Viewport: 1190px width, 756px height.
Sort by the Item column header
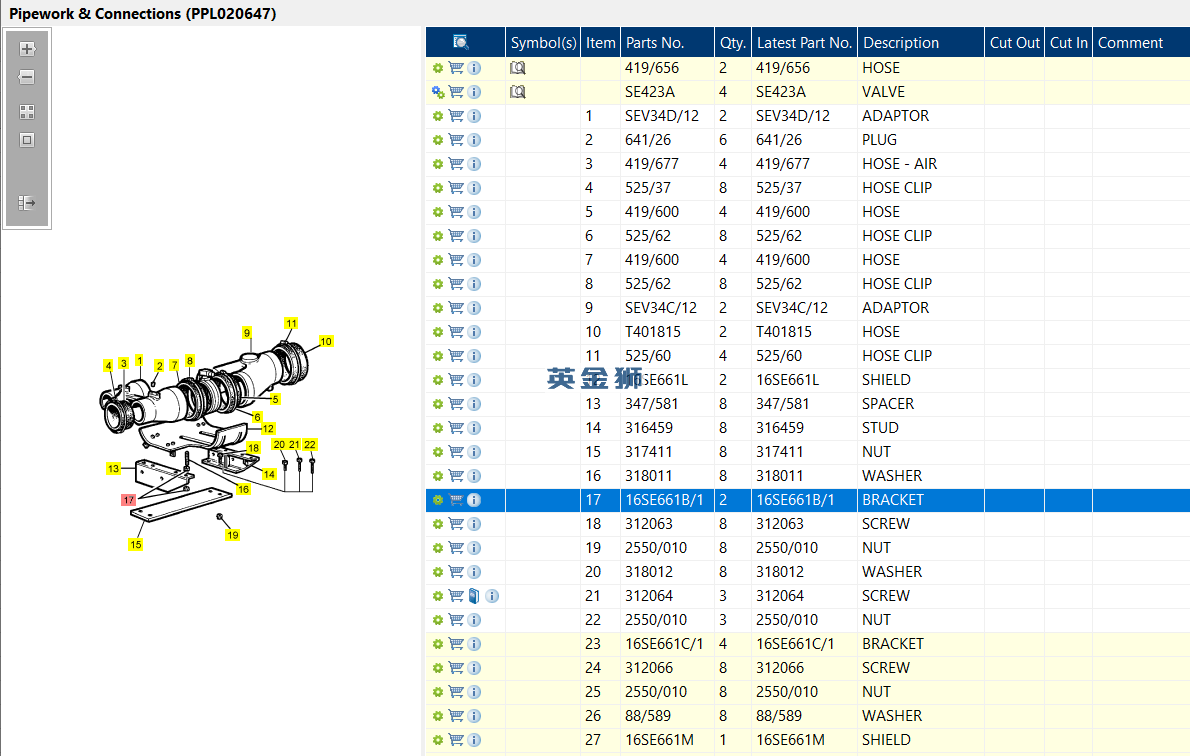[x=600, y=43]
